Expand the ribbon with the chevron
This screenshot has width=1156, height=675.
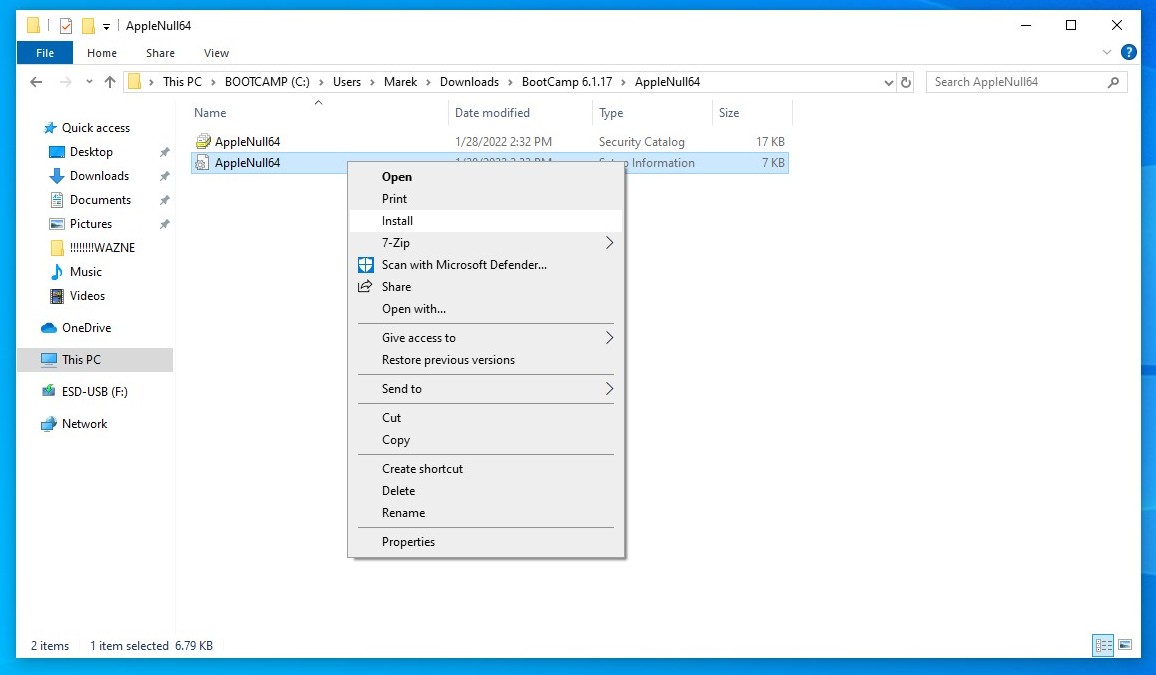1107,52
